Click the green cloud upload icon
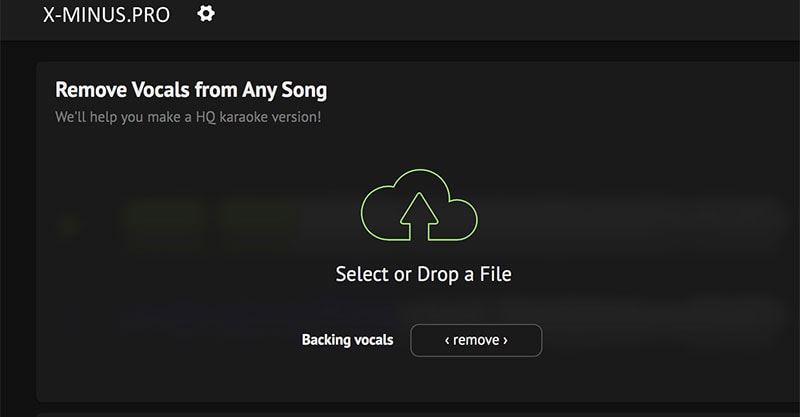The width and height of the screenshot is (800, 417). tap(419, 205)
